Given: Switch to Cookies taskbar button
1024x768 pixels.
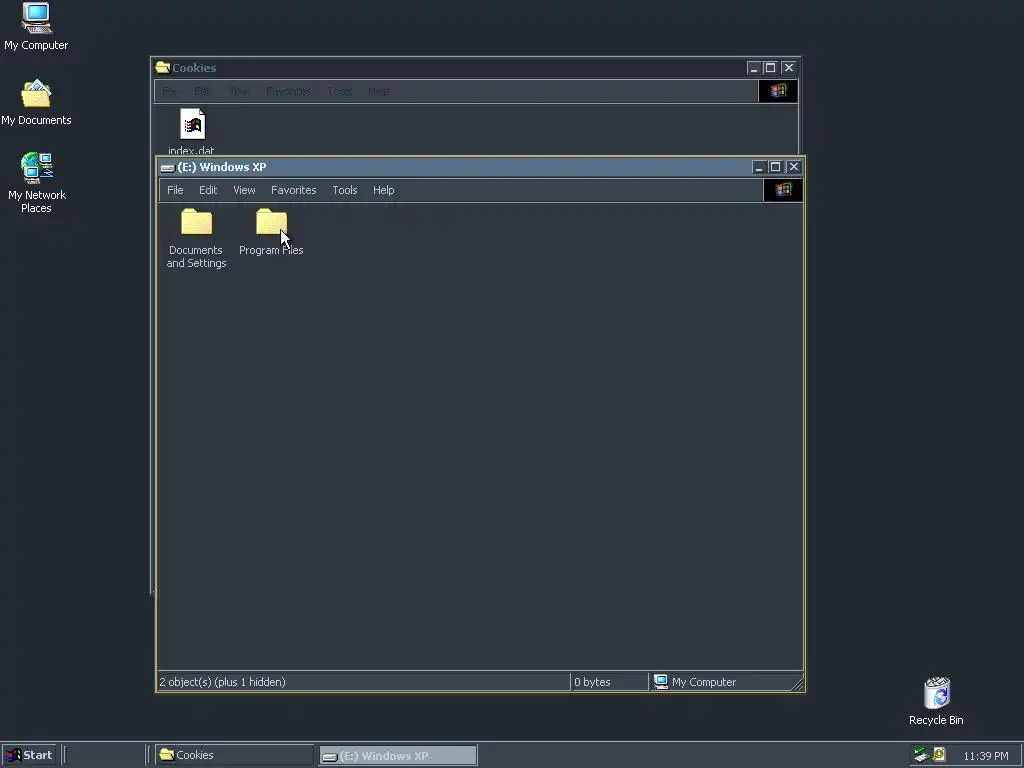Looking at the screenshot, I should (x=234, y=755).
